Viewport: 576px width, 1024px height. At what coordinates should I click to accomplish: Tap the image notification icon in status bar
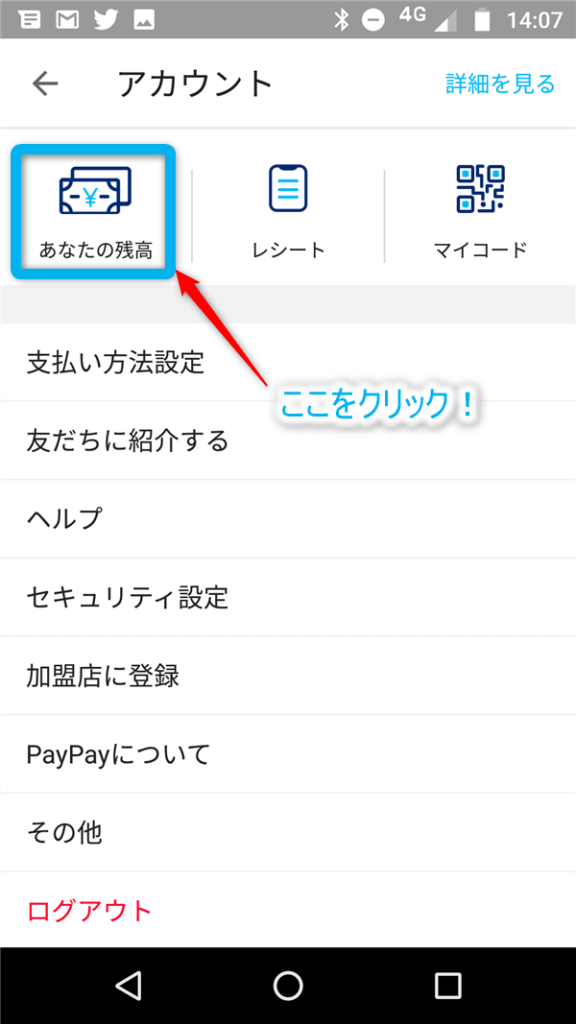144,20
